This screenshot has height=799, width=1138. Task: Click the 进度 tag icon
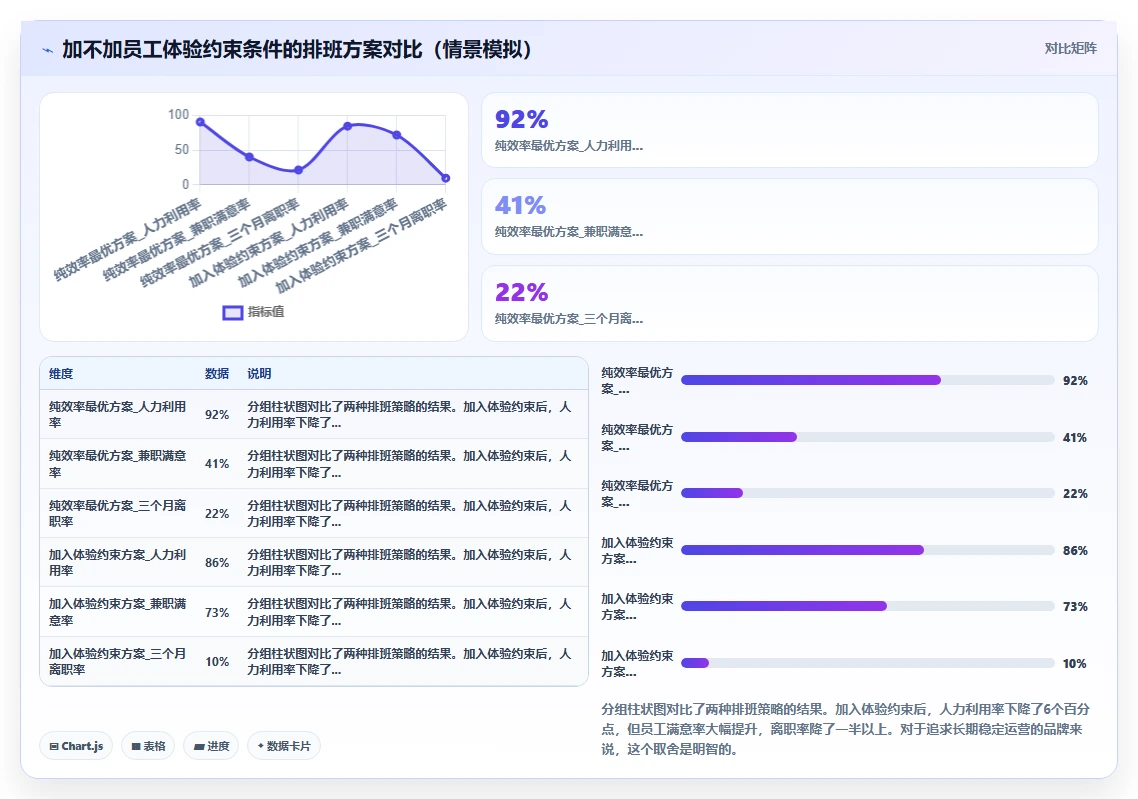(199, 746)
